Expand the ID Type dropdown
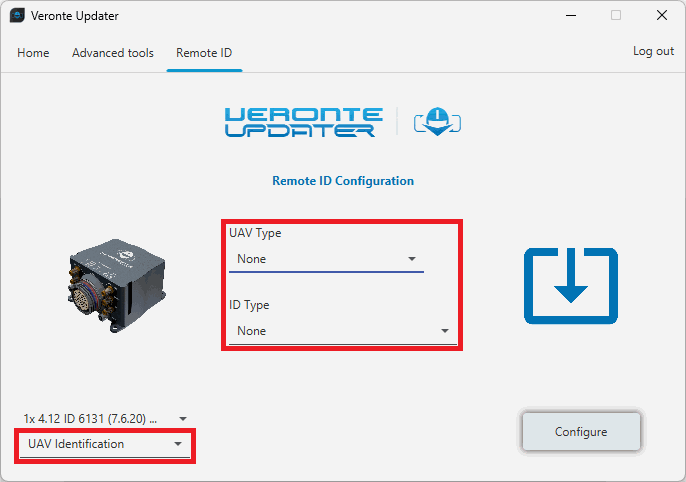Viewport: 686px width, 482px height. (x=342, y=331)
